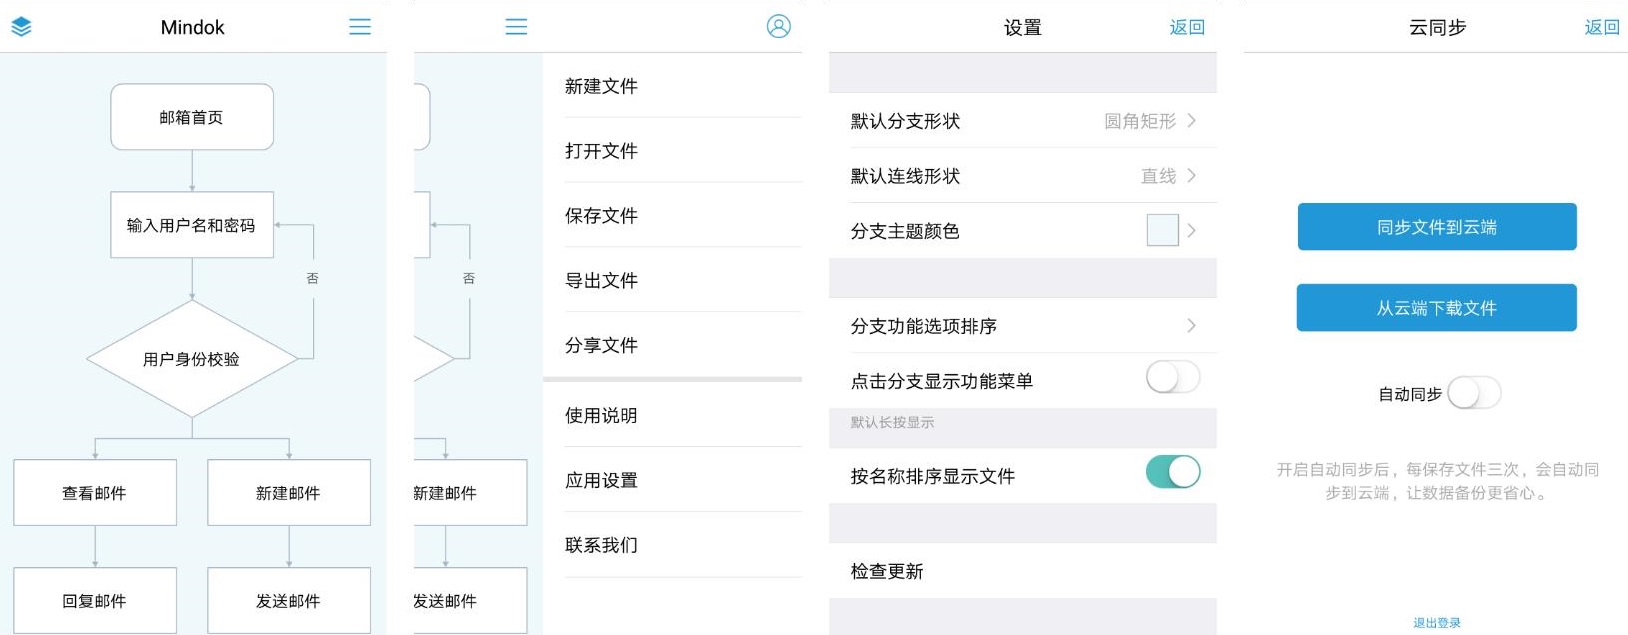Select the 用户身份校验 diamond node
The image size is (1628, 635).
[x=192, y=359]
